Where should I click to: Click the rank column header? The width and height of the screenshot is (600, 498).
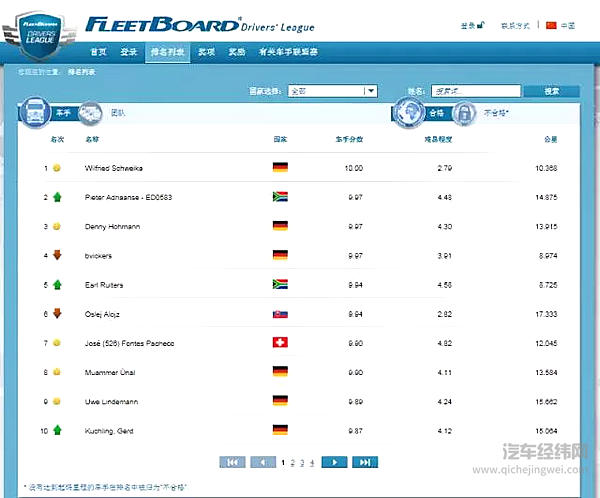pyautogui.click(x=57, y=139)
